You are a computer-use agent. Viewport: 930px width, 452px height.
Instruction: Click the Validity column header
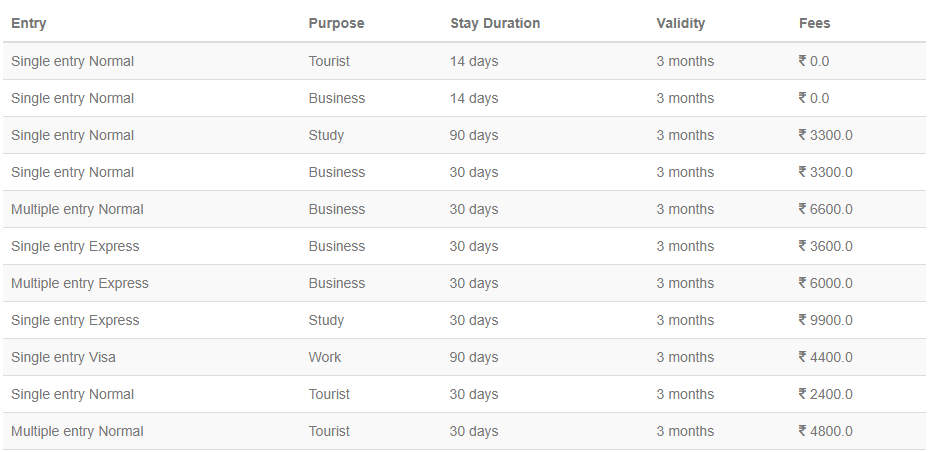[x=680, y=23]
